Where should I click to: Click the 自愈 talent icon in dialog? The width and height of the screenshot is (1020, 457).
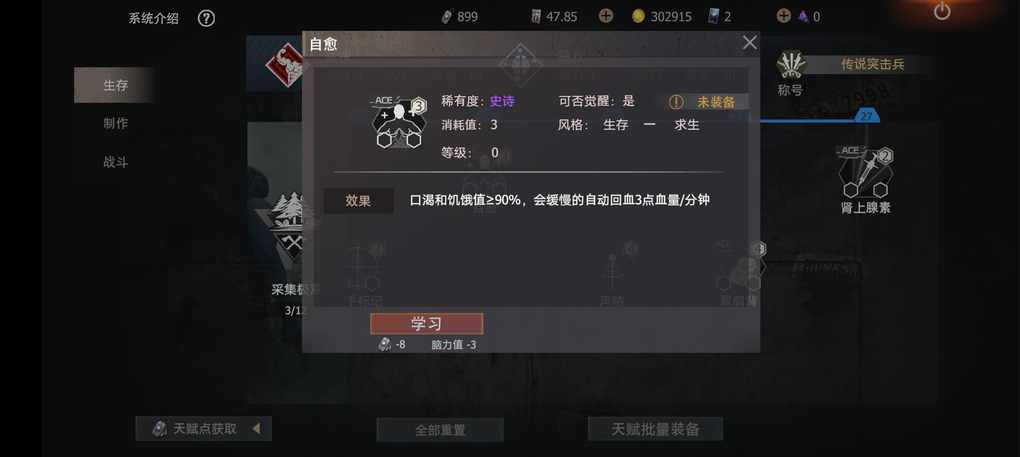click(x=398, y=123)
